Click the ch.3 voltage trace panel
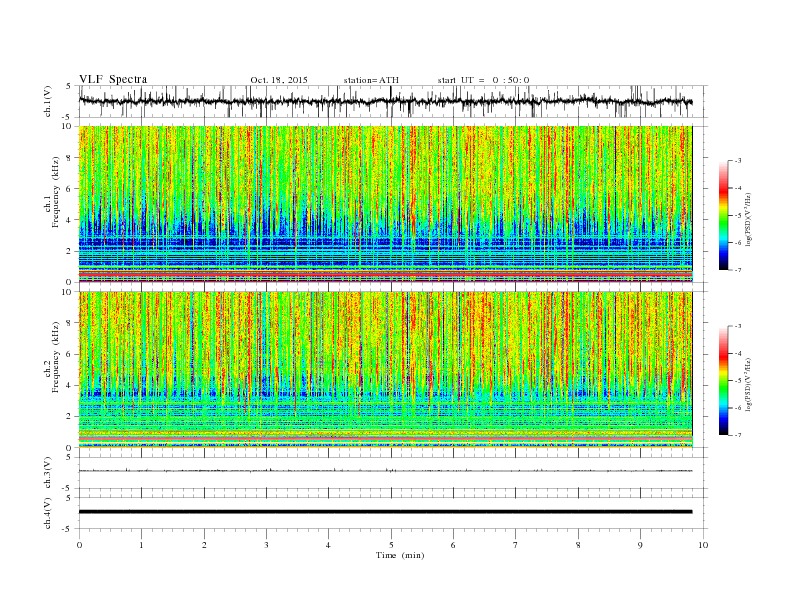Viewport: 792px width, 612px height. pos(392,473)
